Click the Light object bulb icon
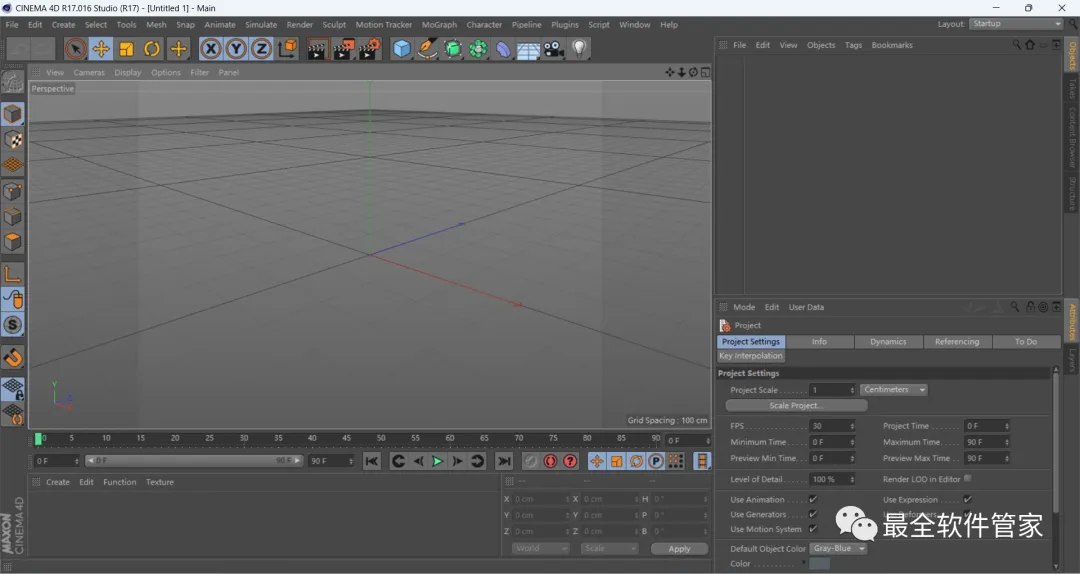The width and height of the screenshot is (1080, 574). pos(580,49)
